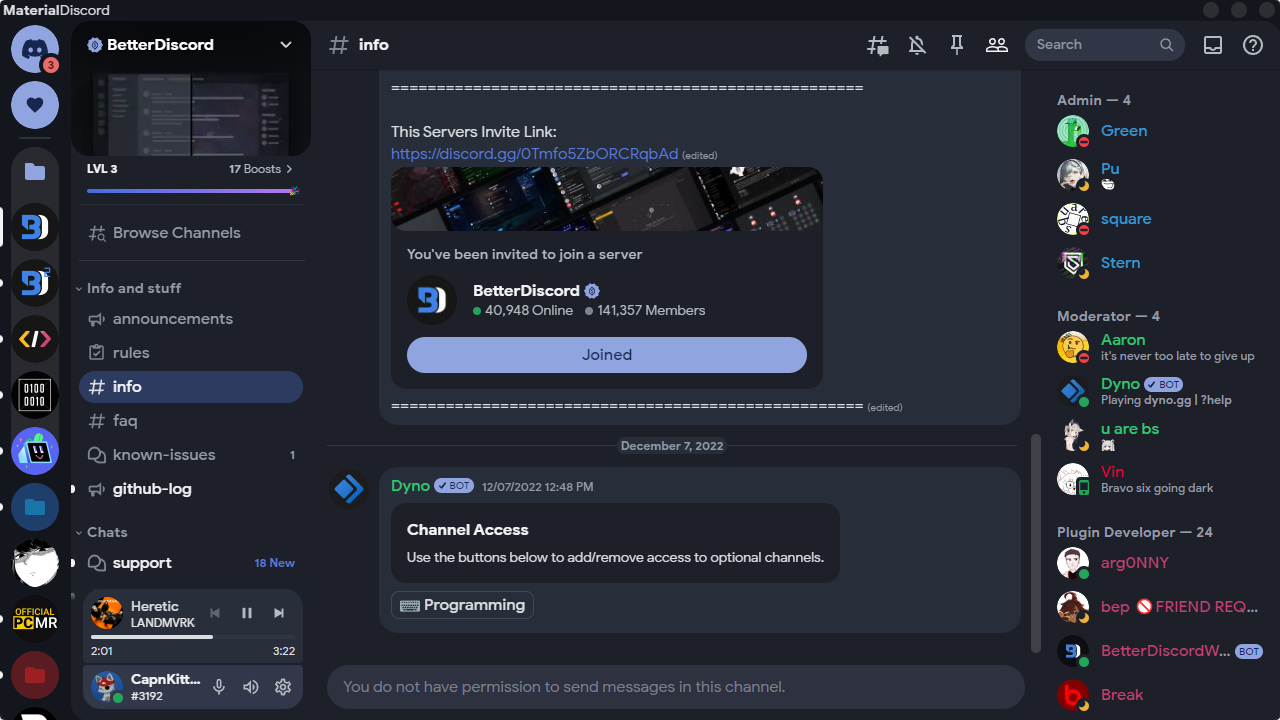This screenshot has height=720, width=1280.
Task: Open the discord.gg invite link
Action: 534,154
